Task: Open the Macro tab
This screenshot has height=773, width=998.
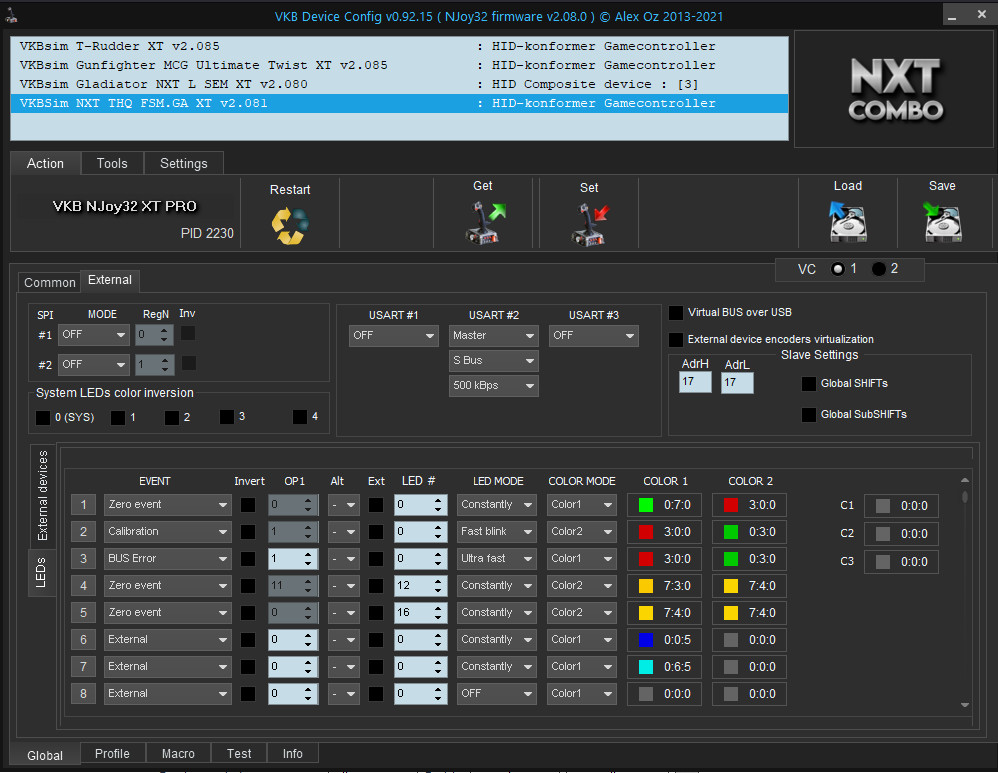Action: click(178, 754)
